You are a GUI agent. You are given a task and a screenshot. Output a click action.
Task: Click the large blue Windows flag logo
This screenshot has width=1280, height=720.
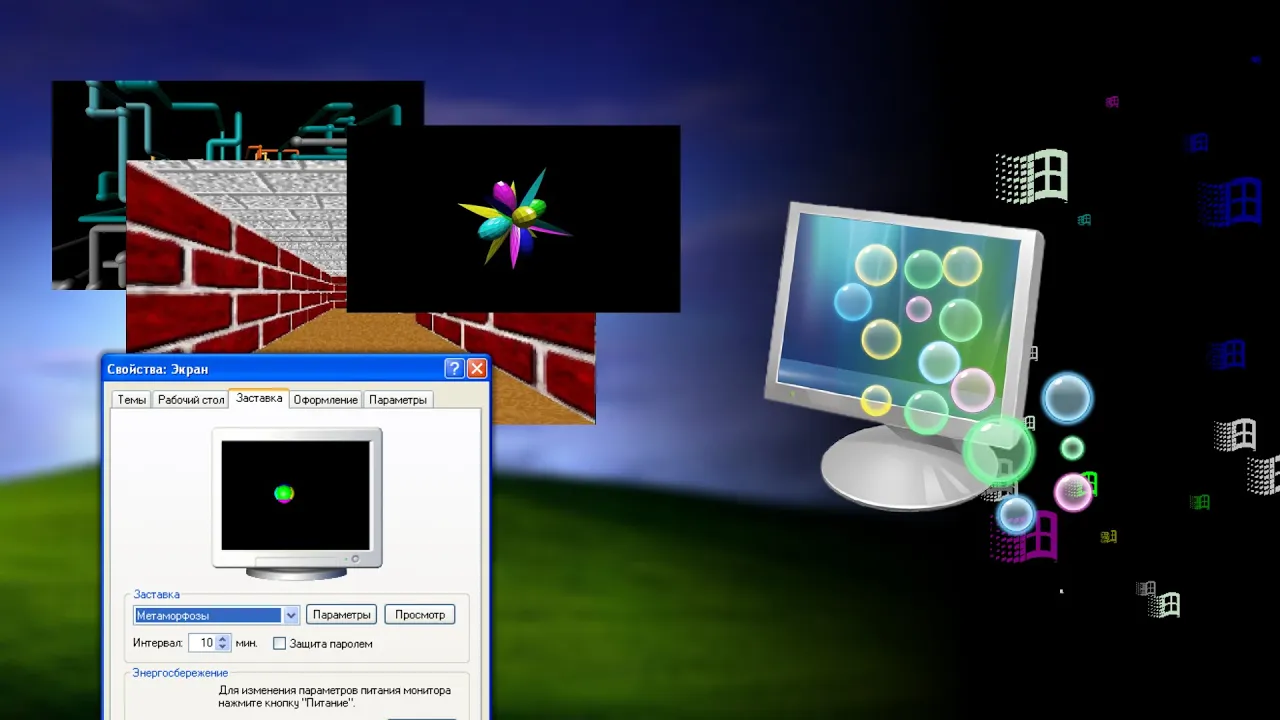coord(1230,201)
